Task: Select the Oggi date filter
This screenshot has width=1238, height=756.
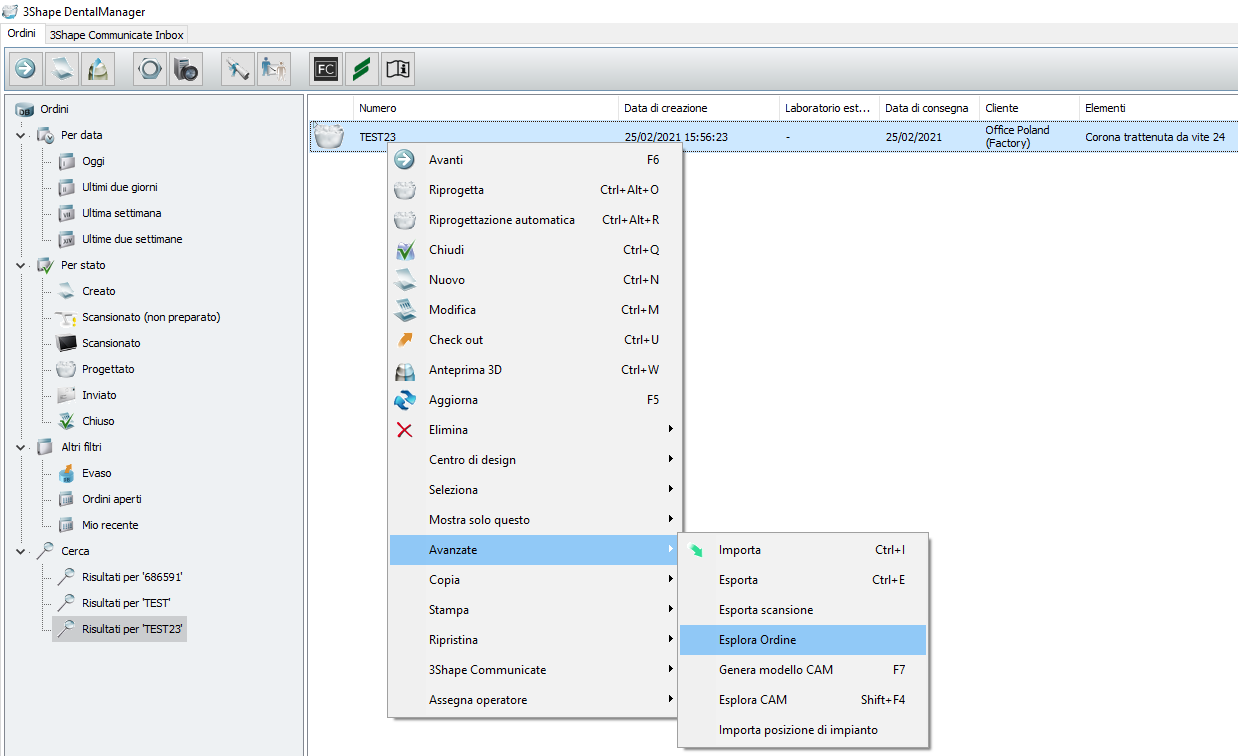Action: pyautogui.click(x=93, y=161)
